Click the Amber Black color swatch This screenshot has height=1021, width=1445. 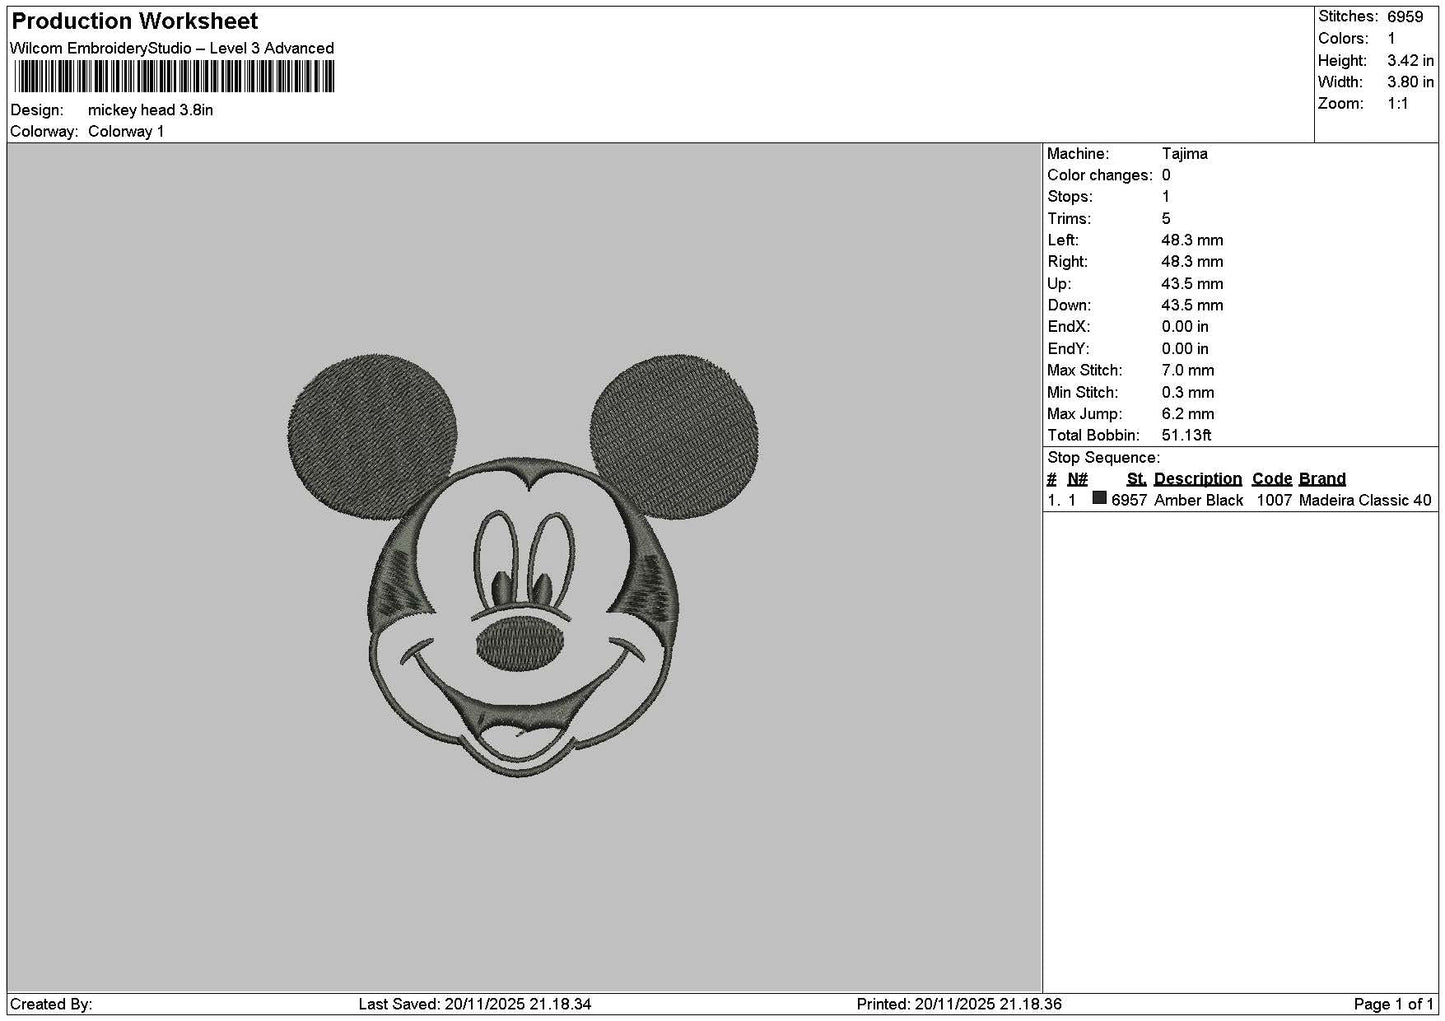(1100, 498)
